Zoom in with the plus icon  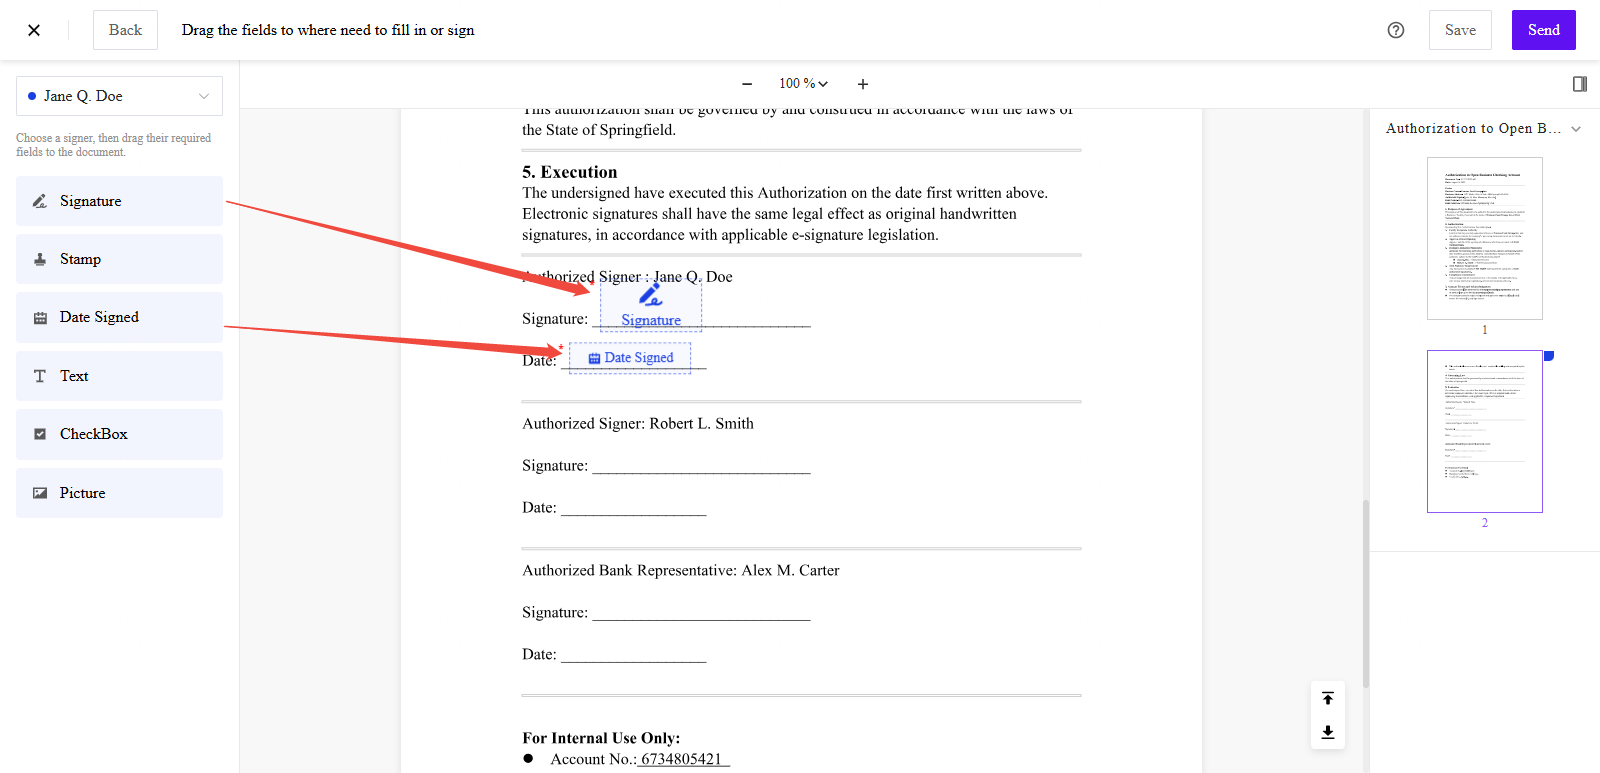click(863, 84)
